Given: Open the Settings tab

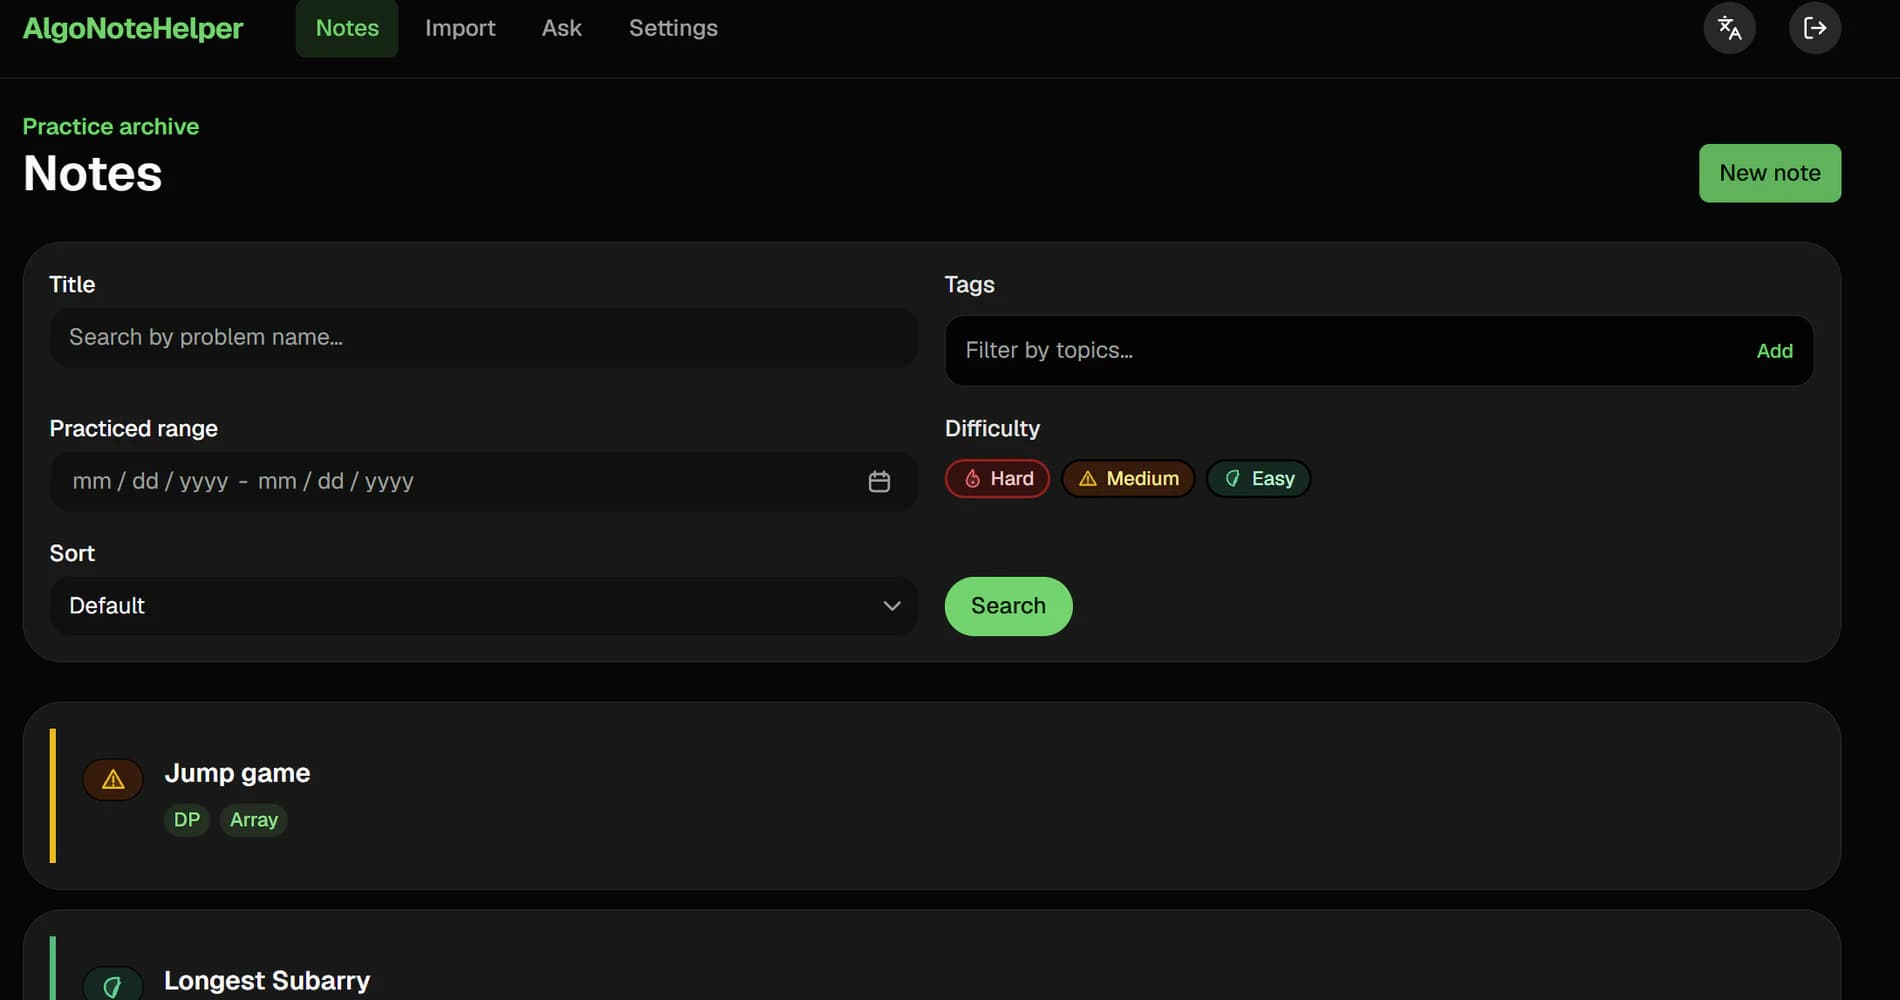Looking at the screenshot, I should (x=673, y=28).
